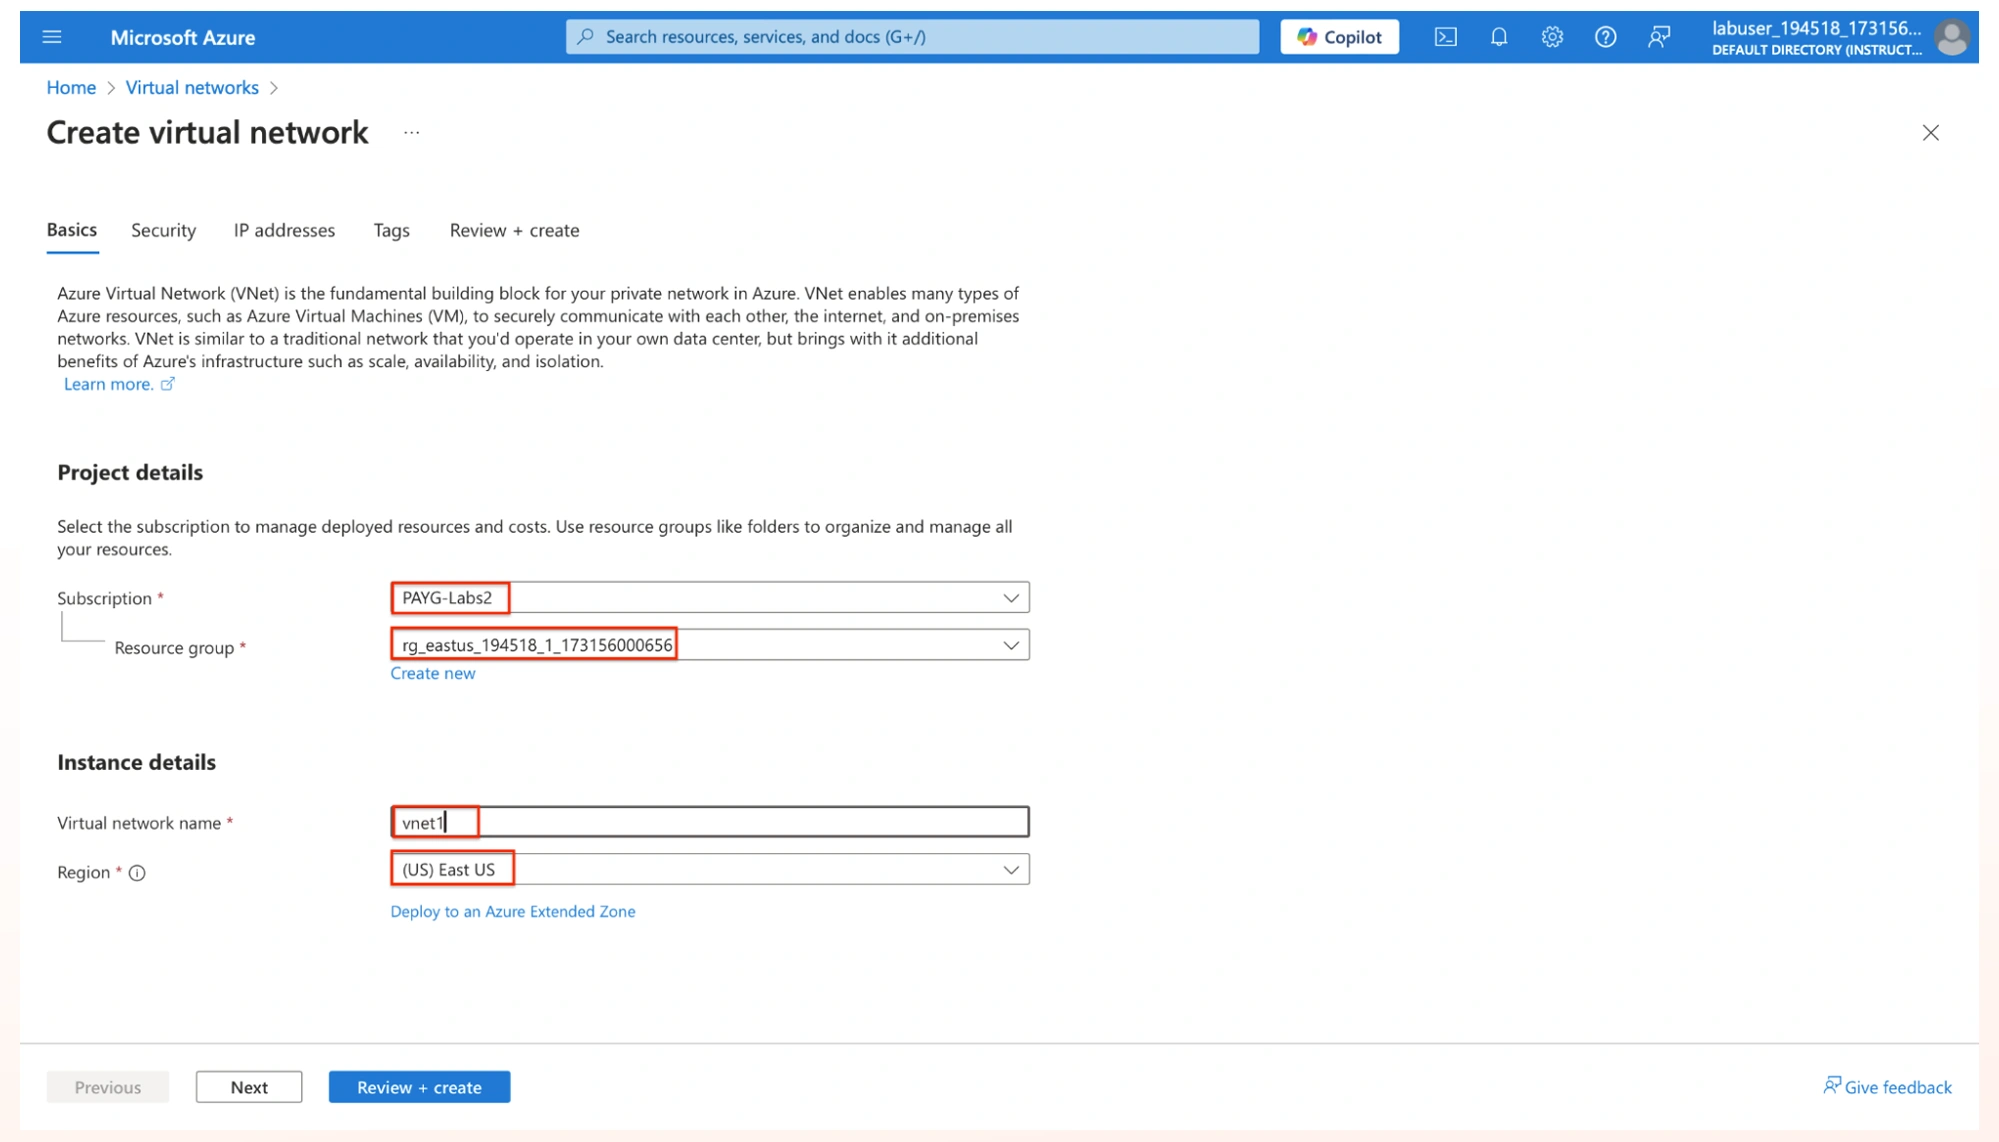Expand the Region dropdown

(709, 869)
